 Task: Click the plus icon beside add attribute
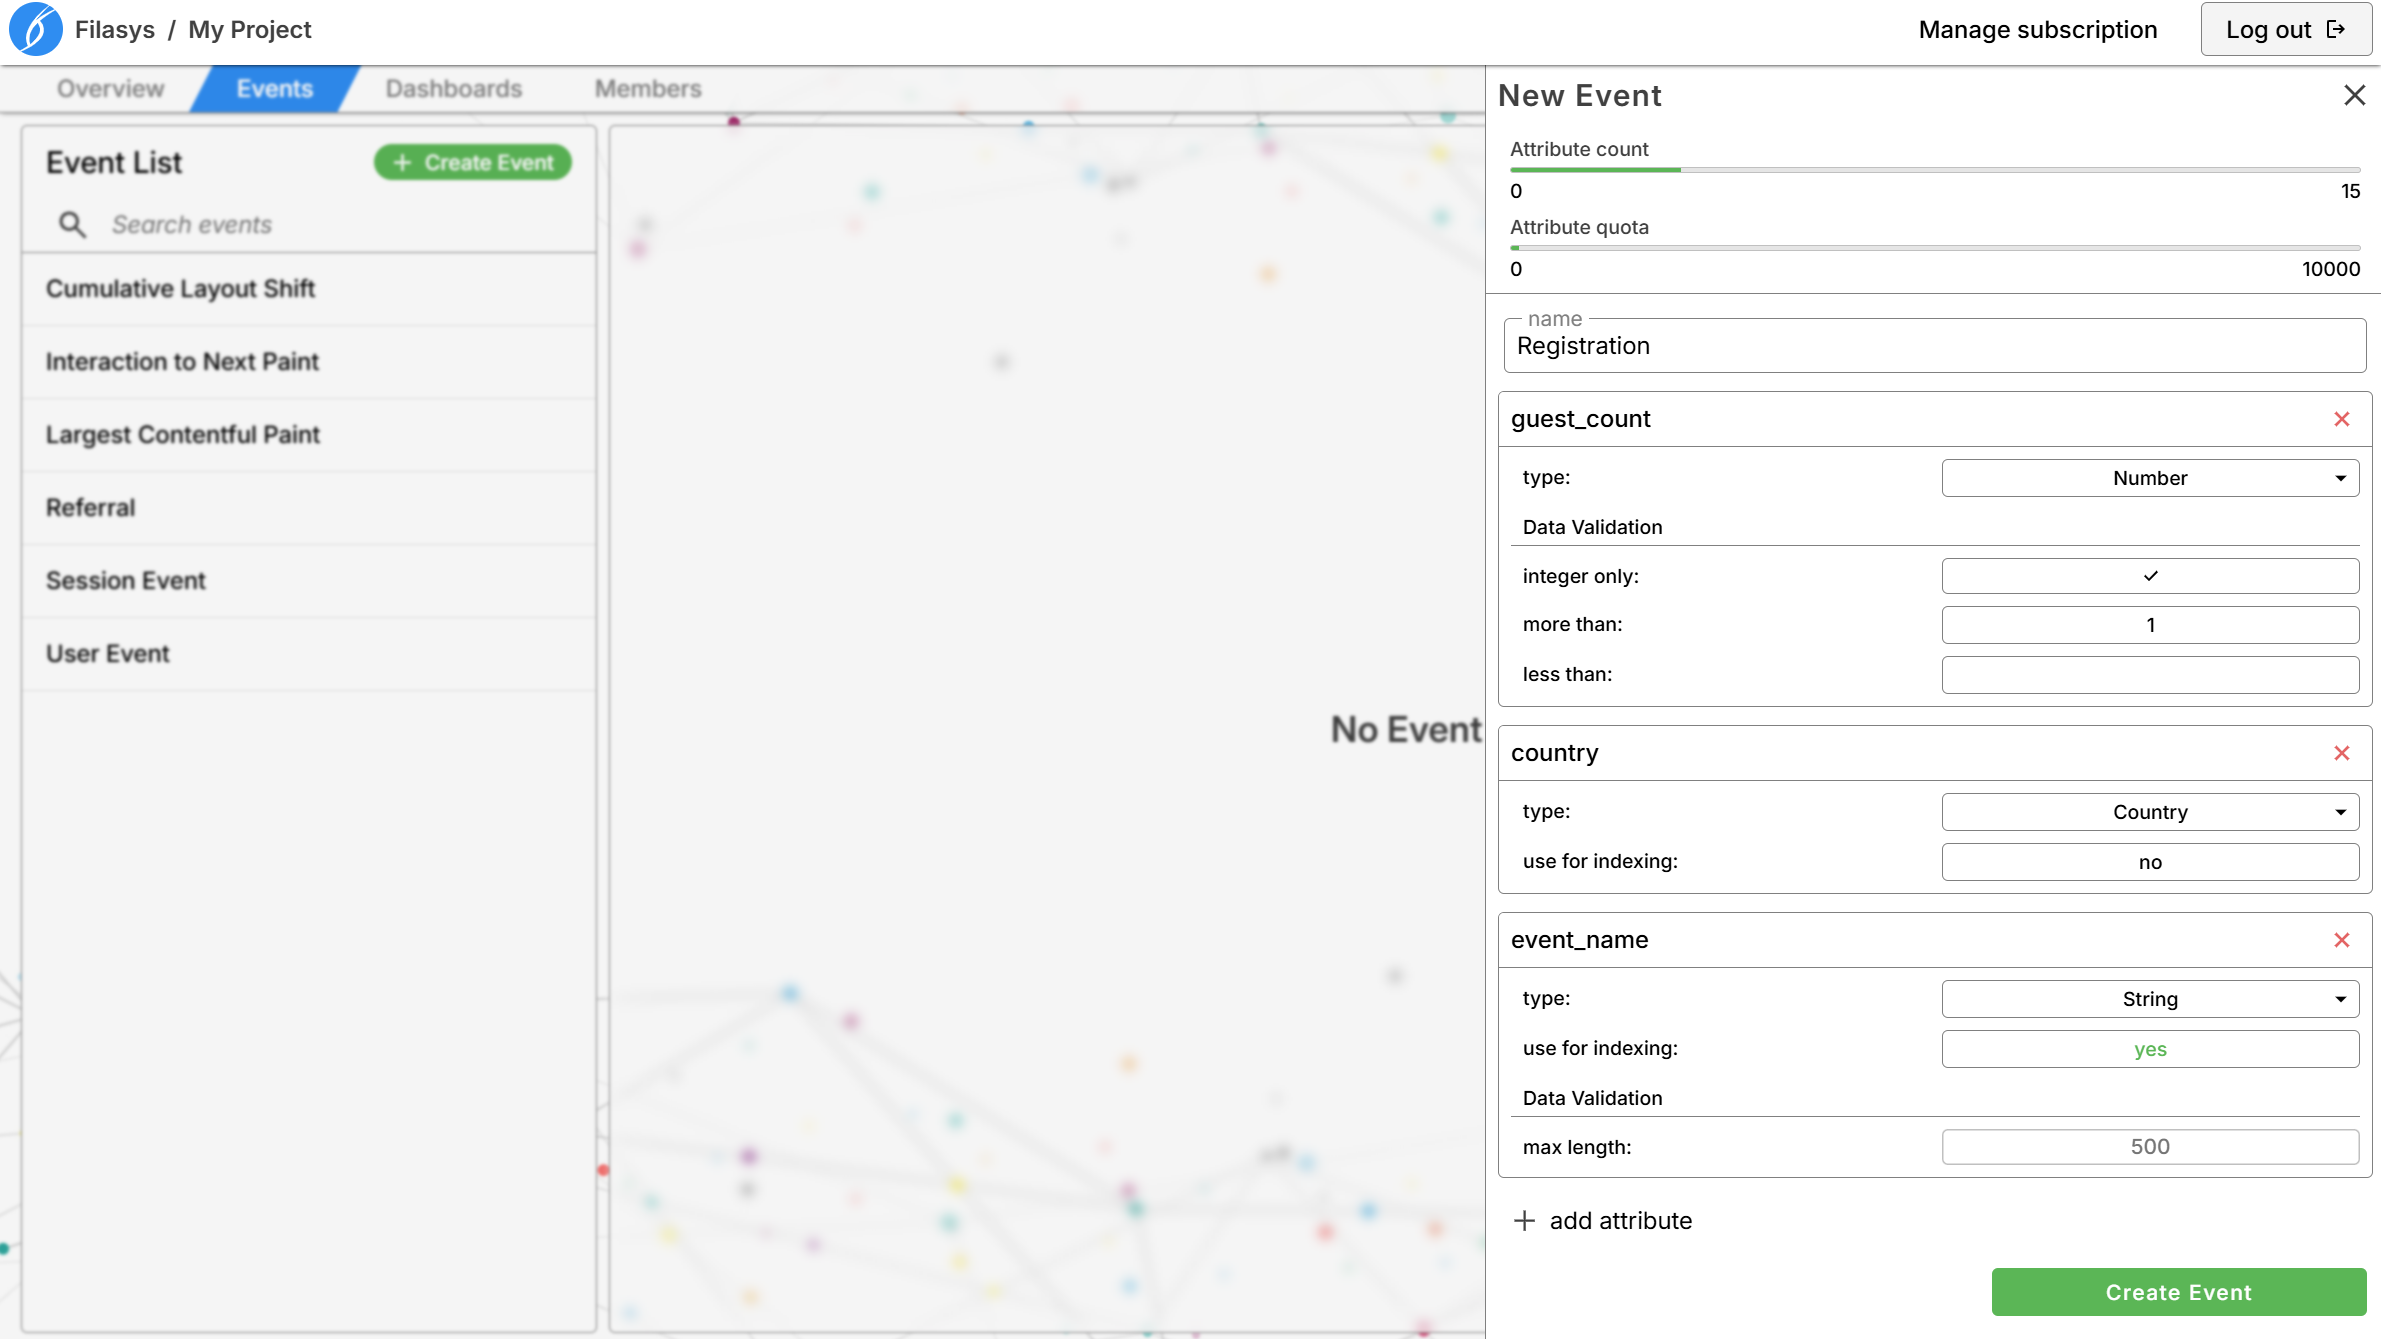coord(1524,1221)
